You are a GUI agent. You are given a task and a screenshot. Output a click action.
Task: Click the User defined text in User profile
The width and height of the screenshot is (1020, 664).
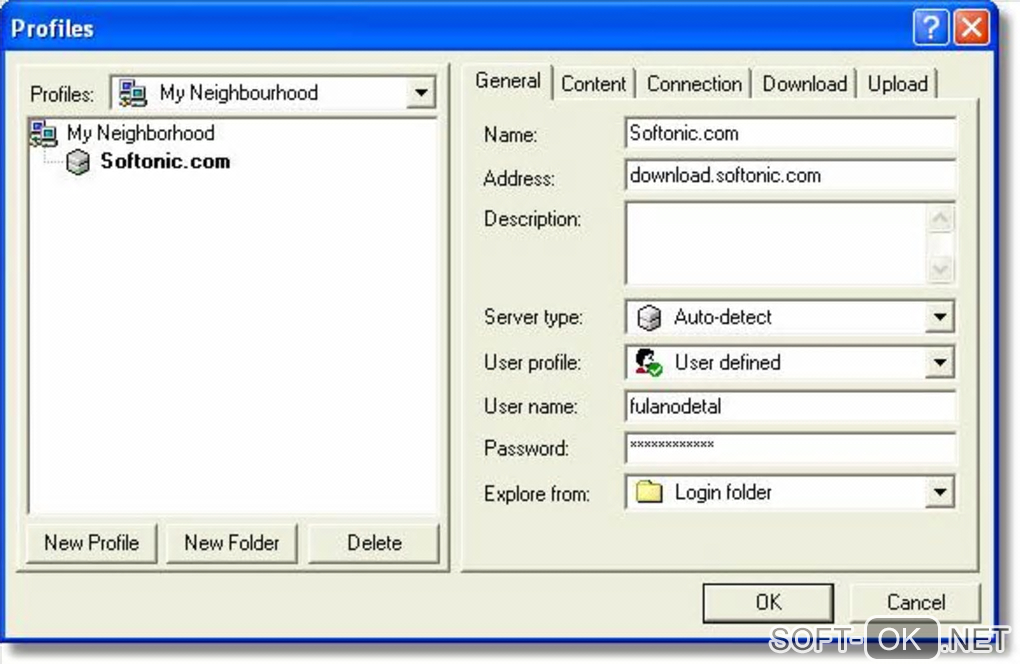[727, 362]
